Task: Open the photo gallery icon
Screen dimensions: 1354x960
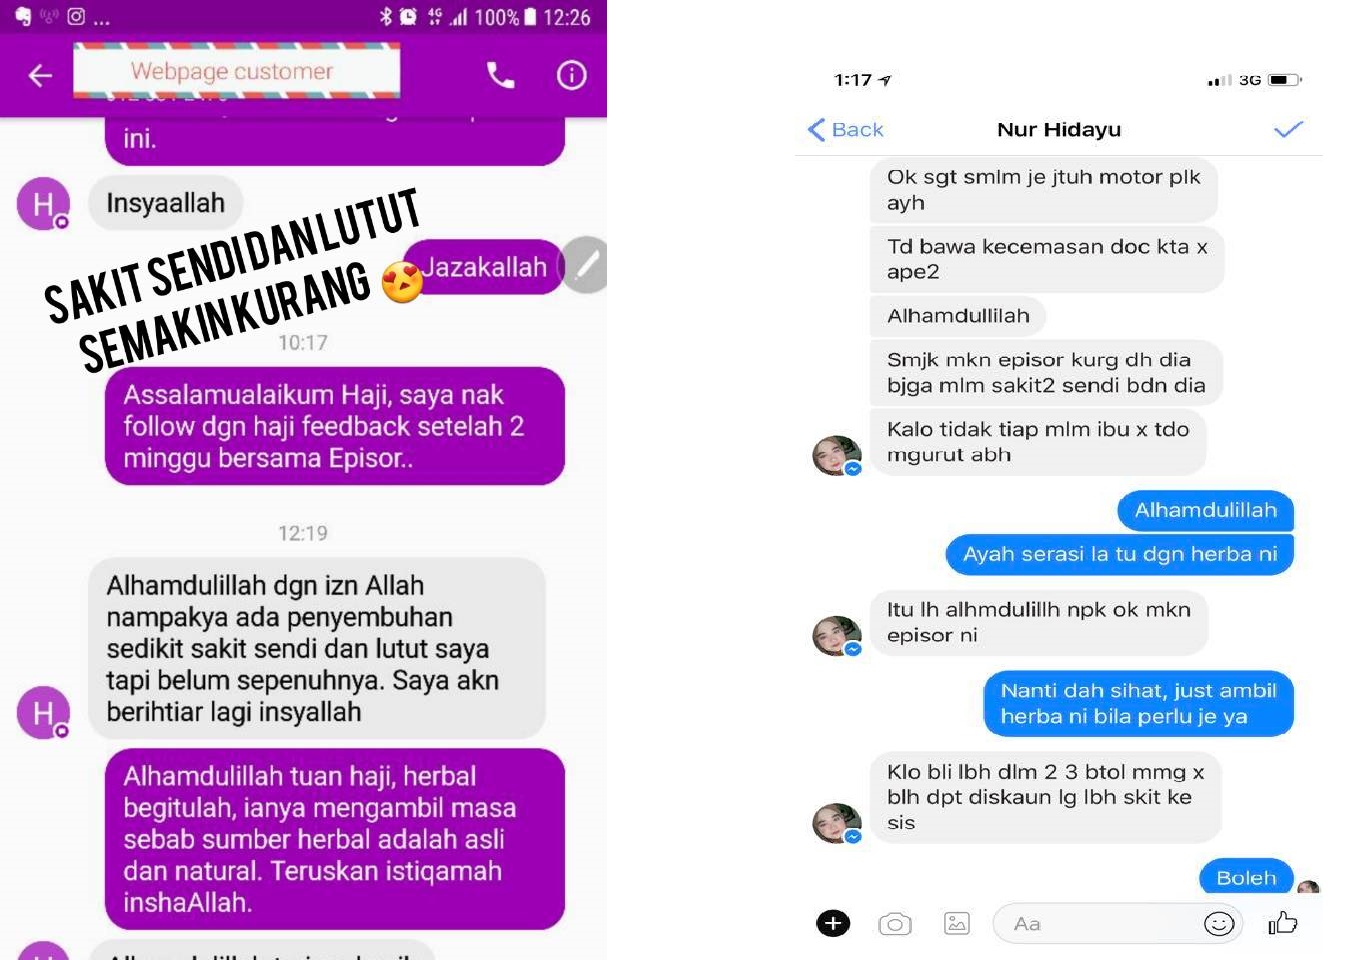Action: click(x=957, y=923)
